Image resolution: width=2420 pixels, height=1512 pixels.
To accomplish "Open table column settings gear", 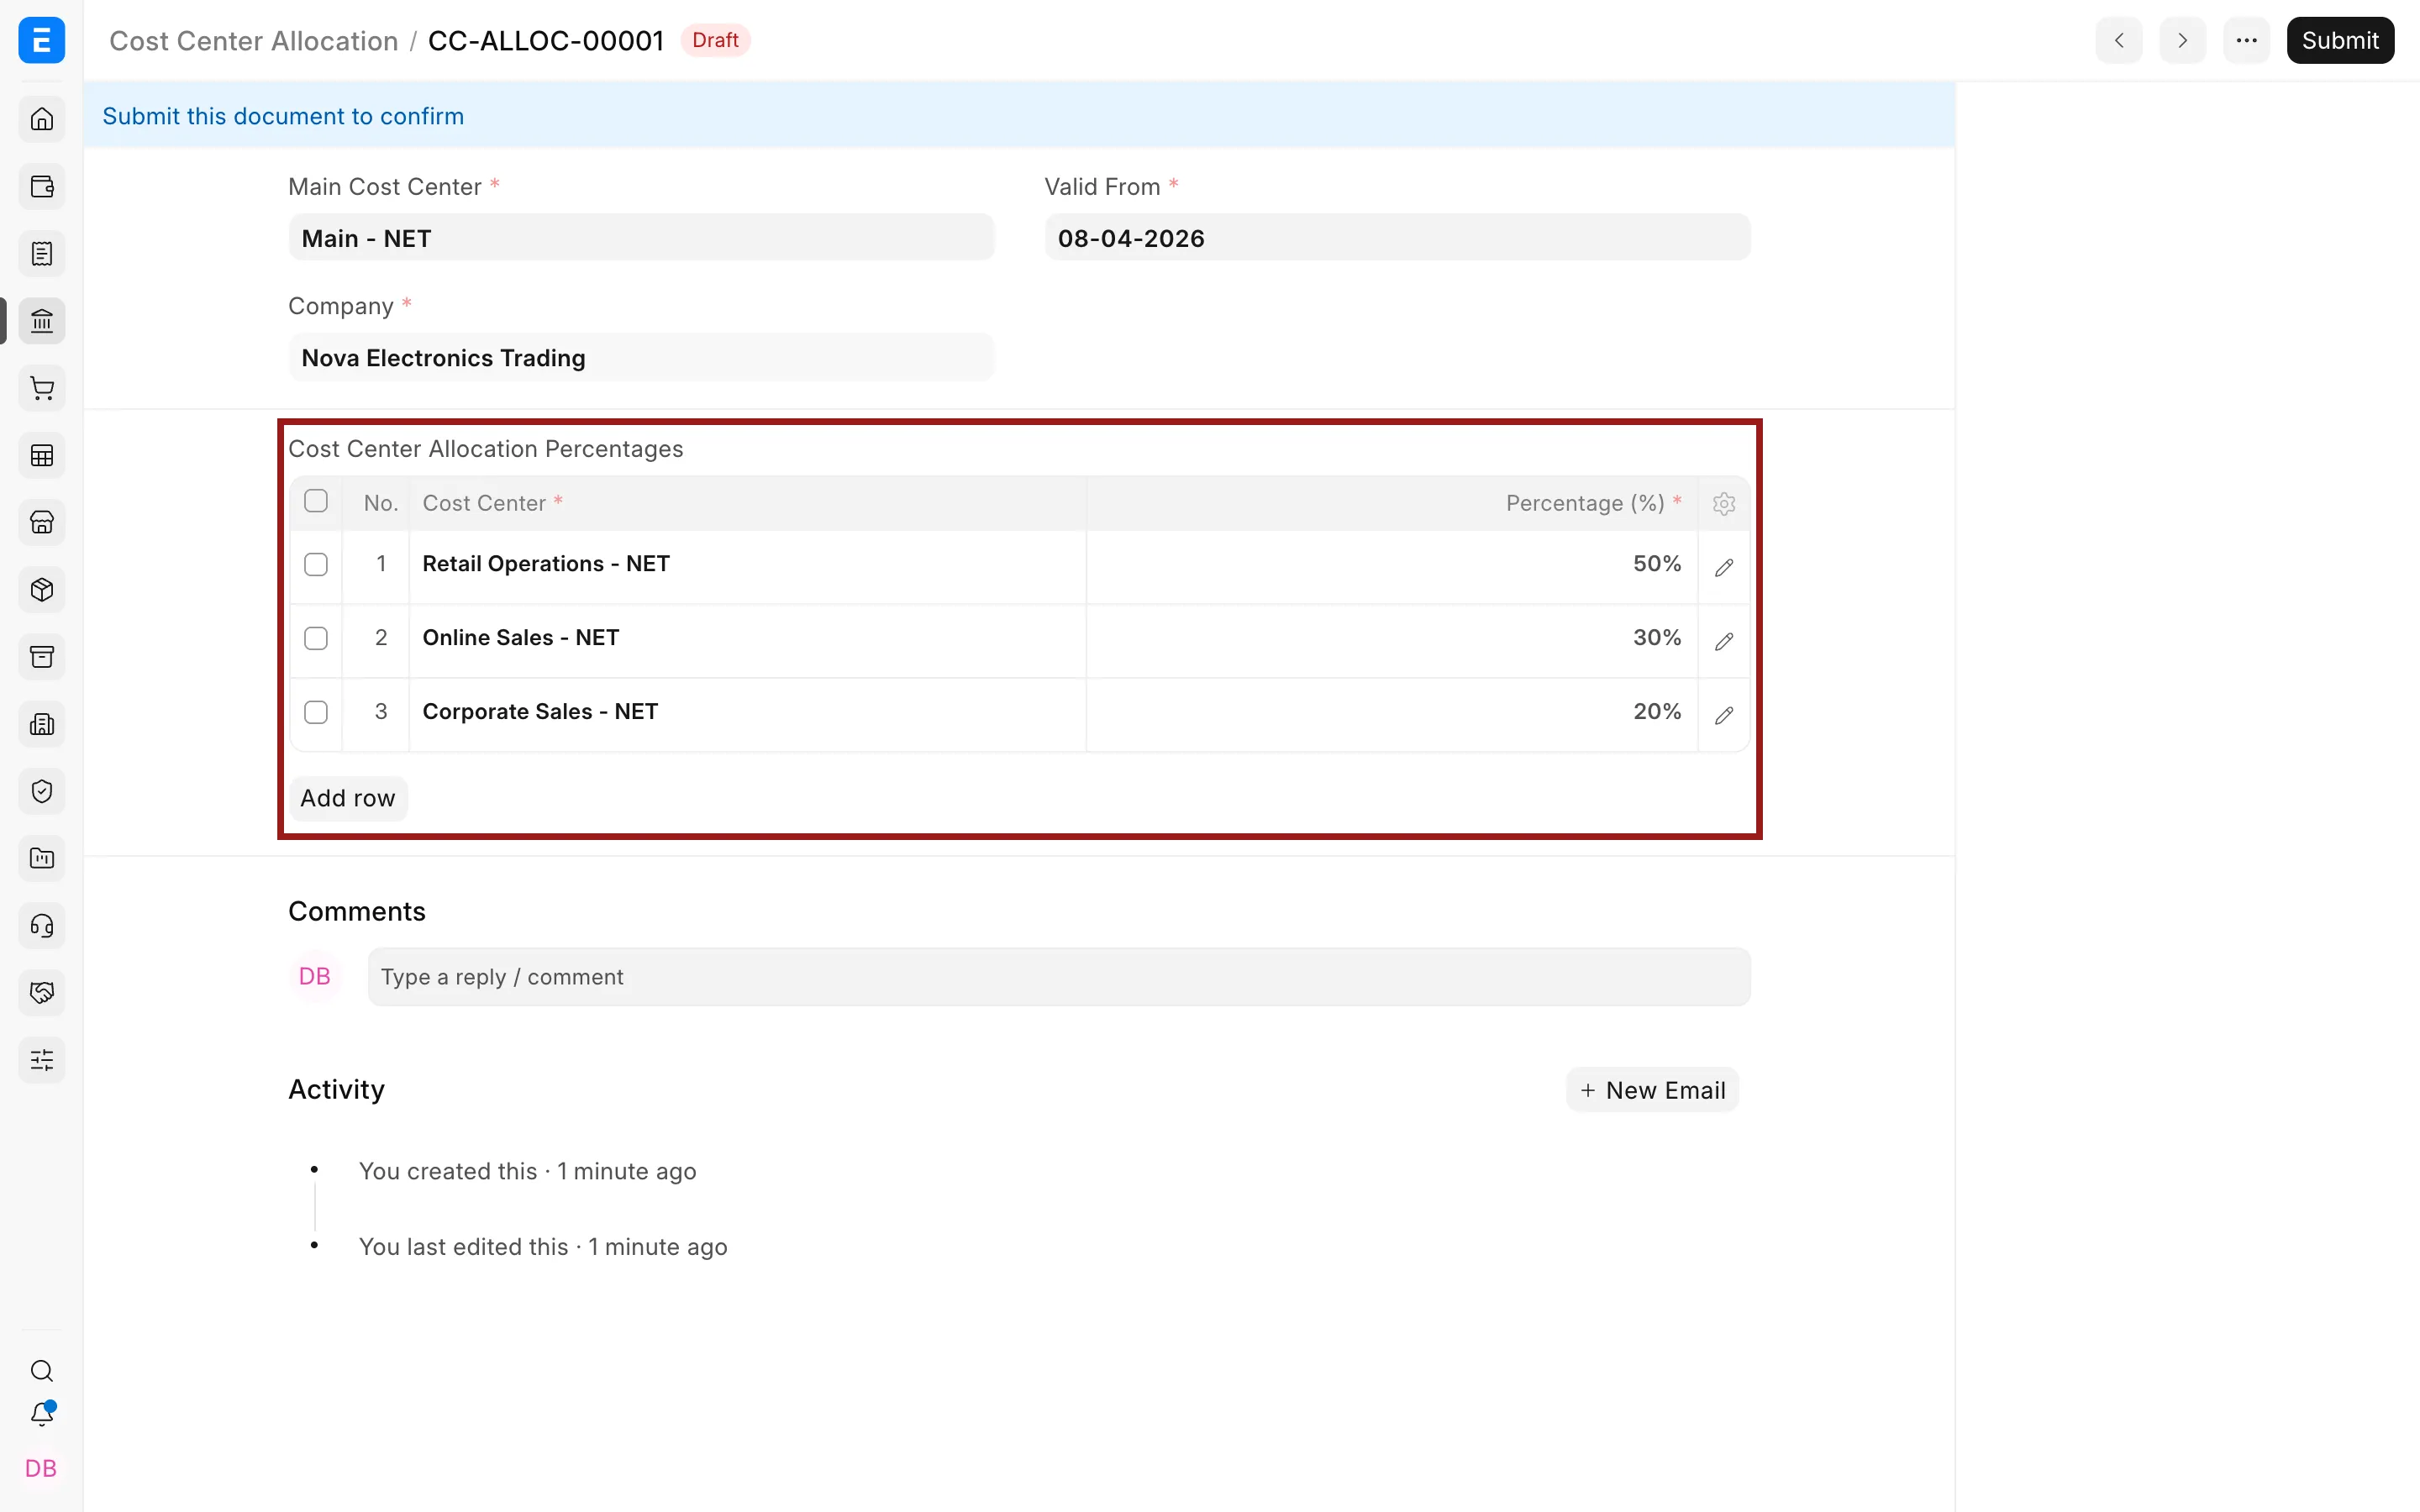I will (x=1723, y=504).
